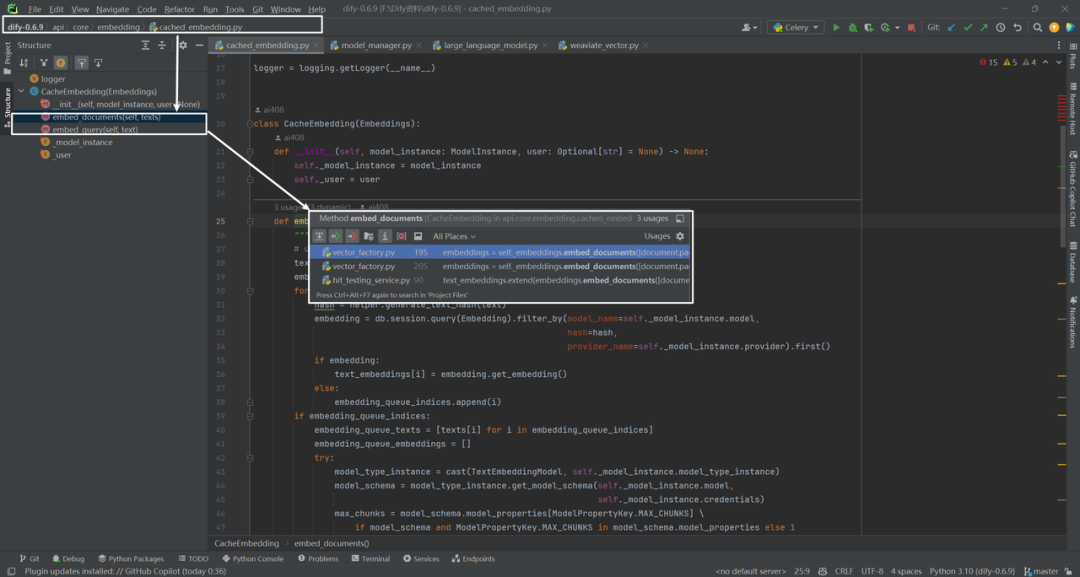Open the Celery run configuration dropdown
This screenshot has width=1080, height=577.
[796, 28]
